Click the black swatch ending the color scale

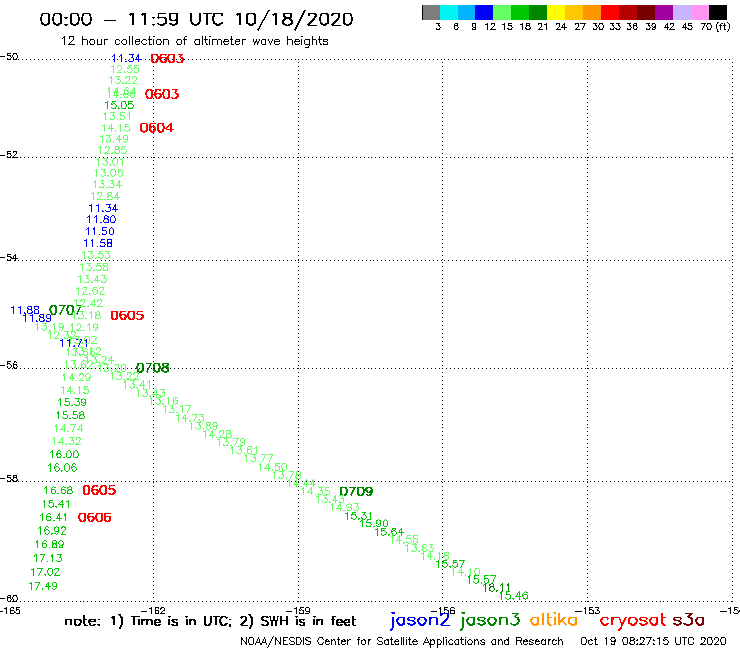point(718,12)
